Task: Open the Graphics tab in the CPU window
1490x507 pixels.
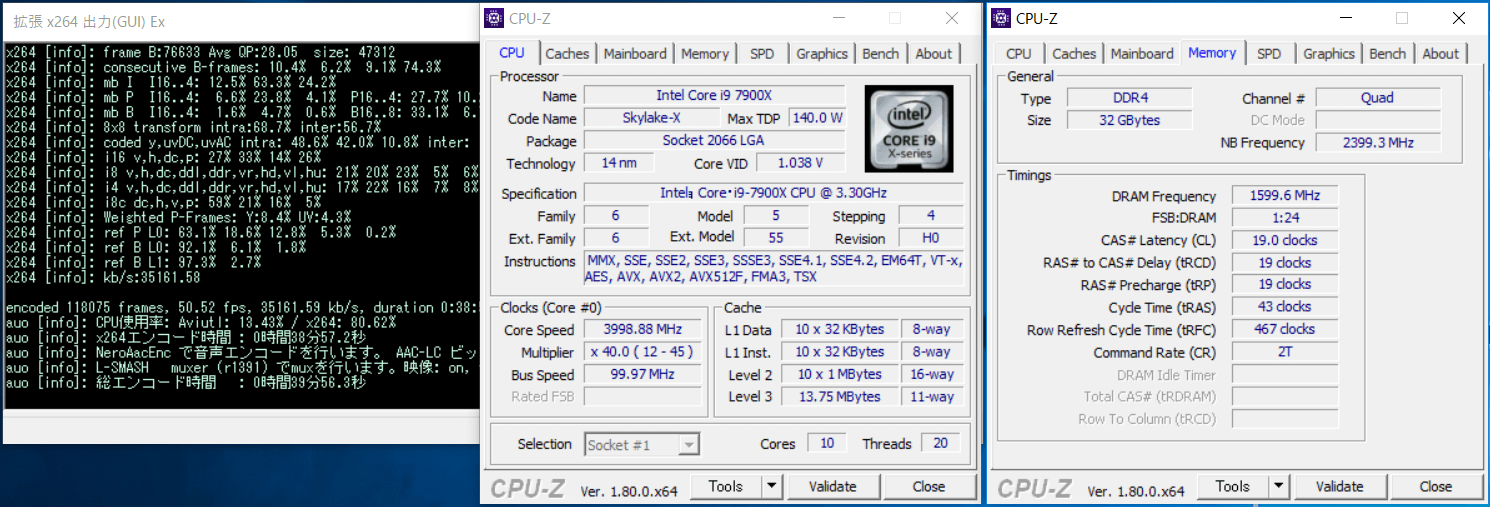Action: pos(822,54)
